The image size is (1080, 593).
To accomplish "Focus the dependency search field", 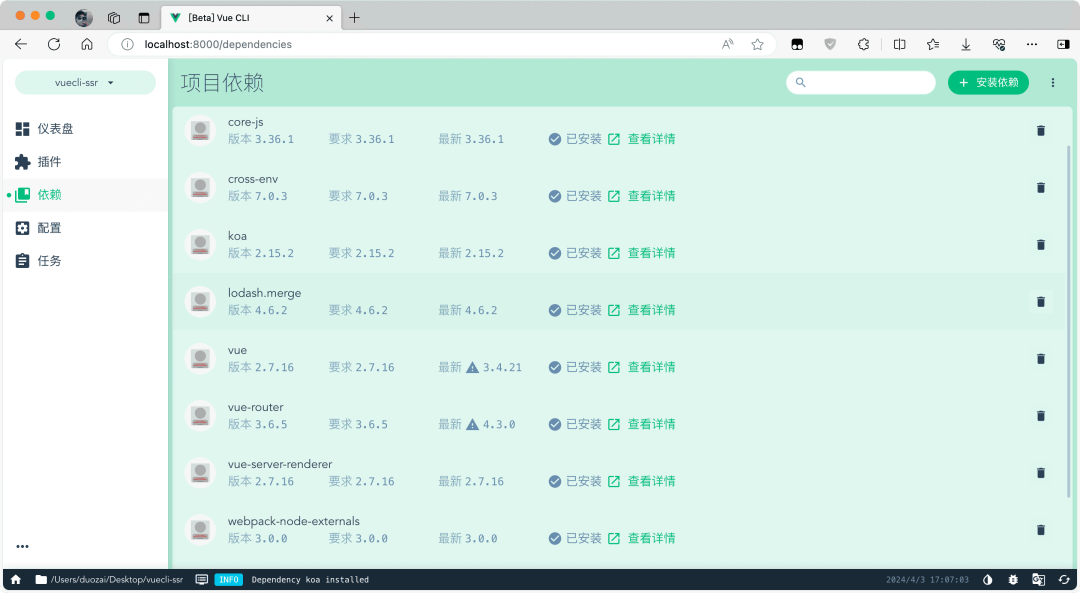I will [861, 83].
